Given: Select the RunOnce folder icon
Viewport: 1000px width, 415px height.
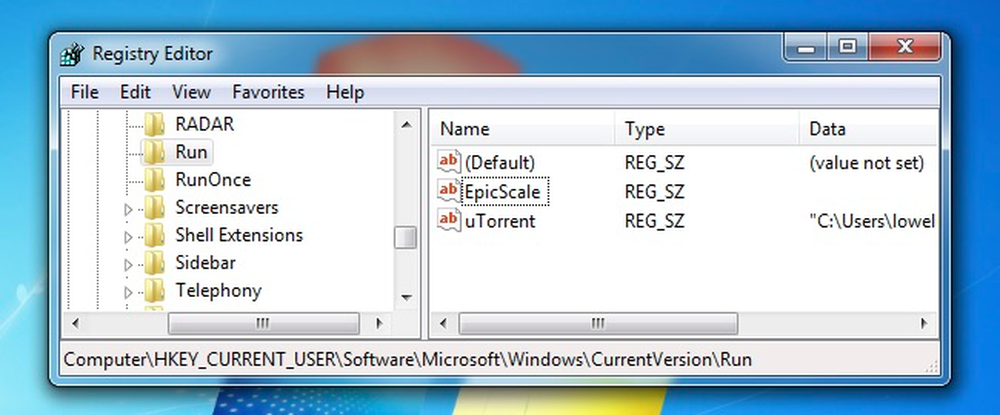Looking at the screenshot, I should tap(155, 180).
